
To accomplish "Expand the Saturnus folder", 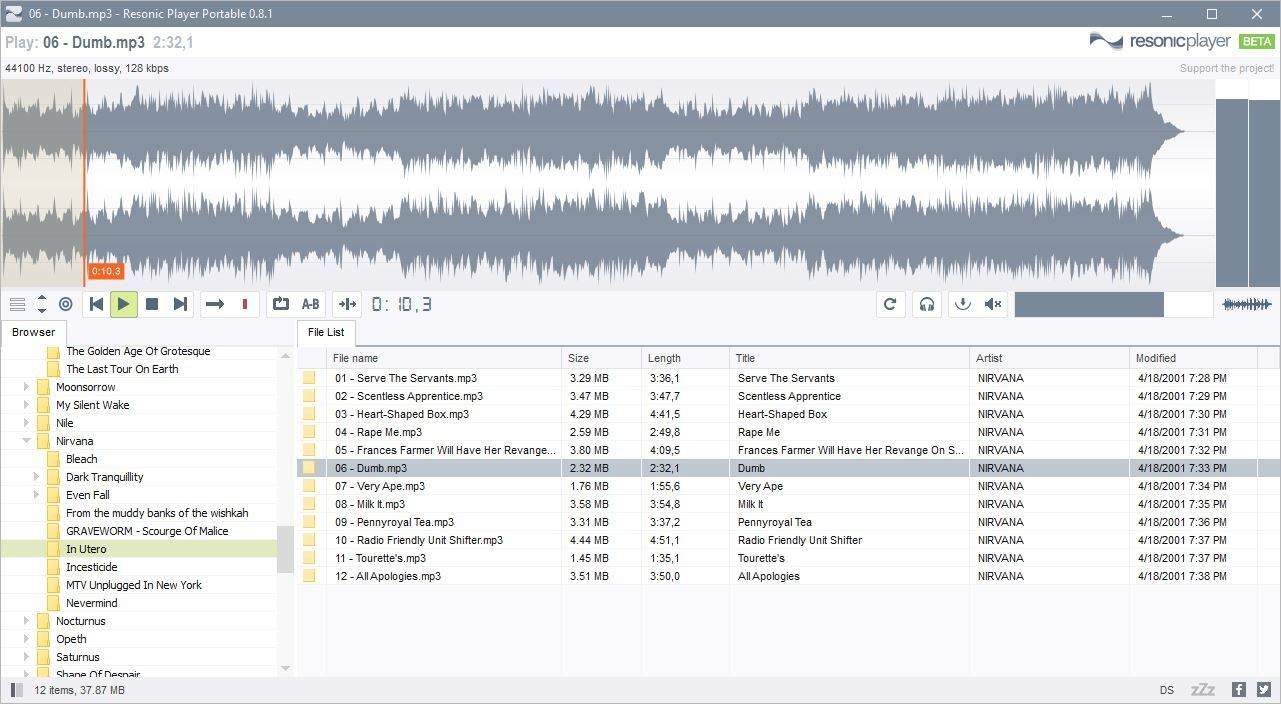I will pos(26,657).
